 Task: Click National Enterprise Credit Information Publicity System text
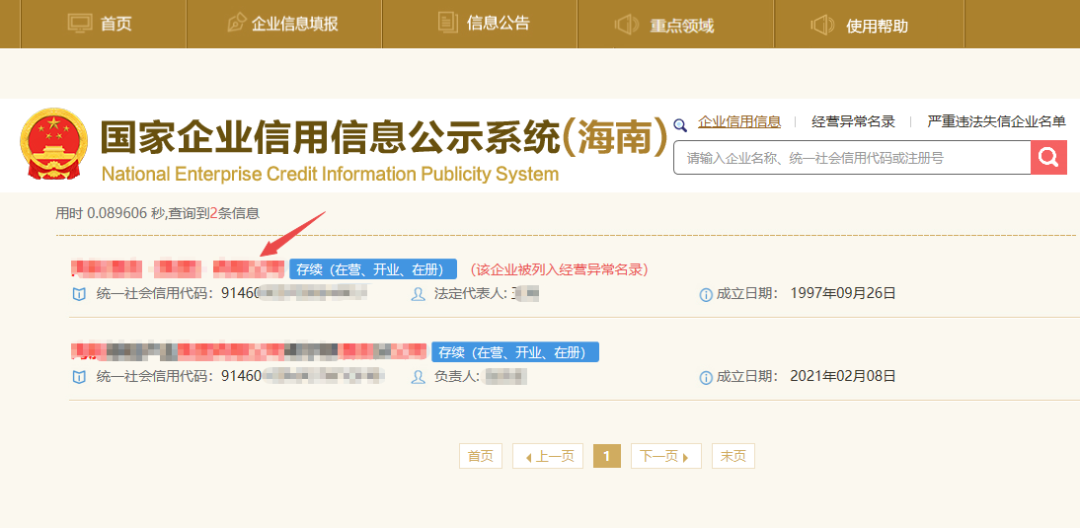coord(330,174)
